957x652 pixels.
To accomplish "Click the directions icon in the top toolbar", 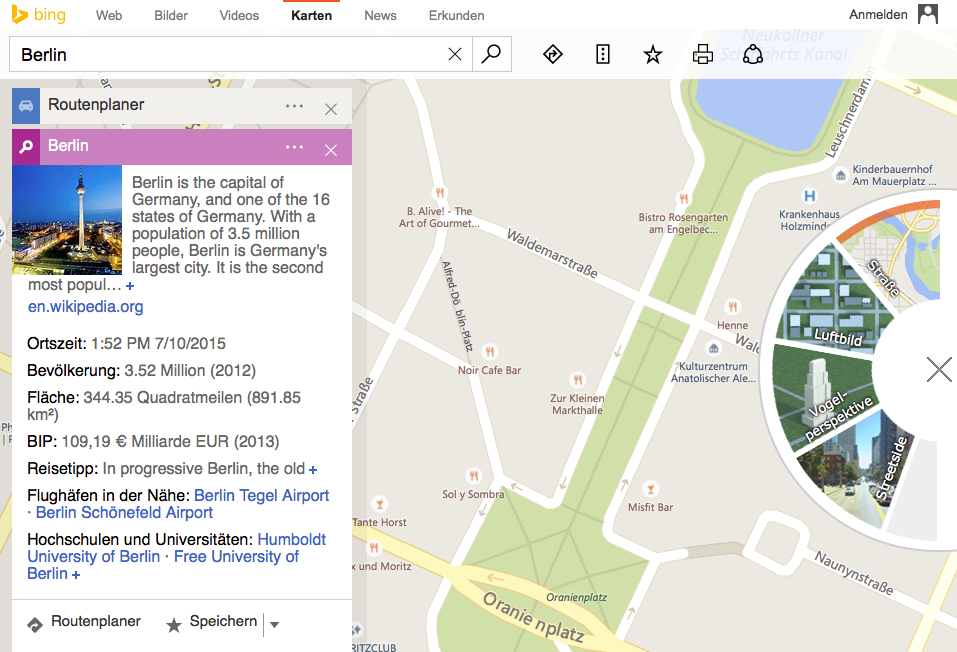I will (552, 55).
